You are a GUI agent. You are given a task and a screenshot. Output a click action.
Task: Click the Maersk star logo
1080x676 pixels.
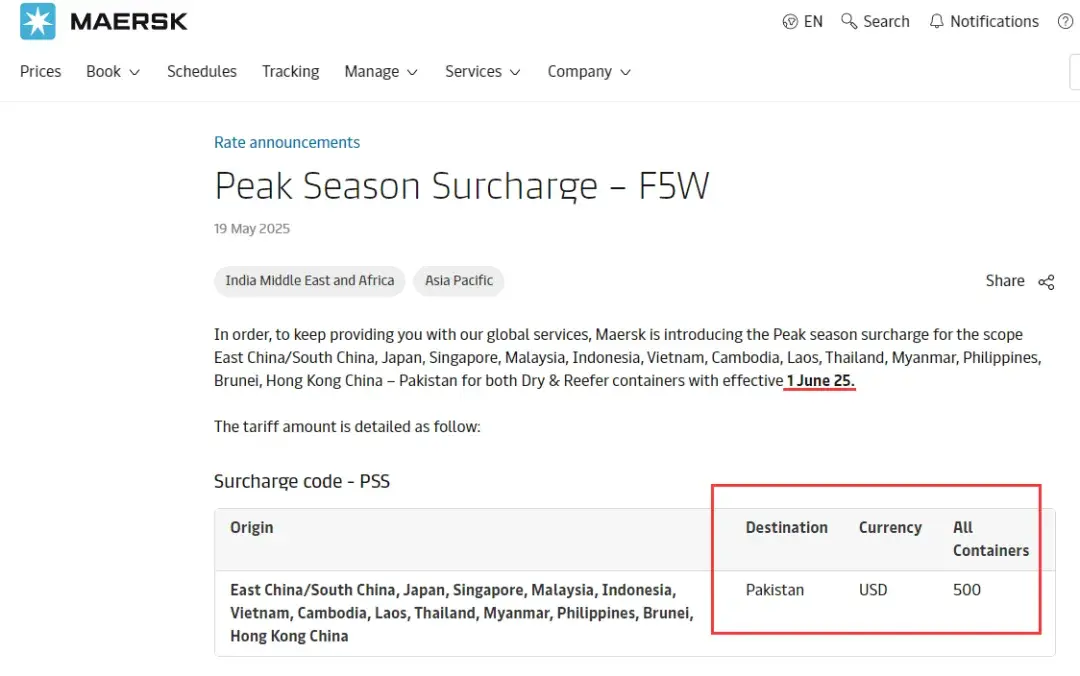coord(38,21)
